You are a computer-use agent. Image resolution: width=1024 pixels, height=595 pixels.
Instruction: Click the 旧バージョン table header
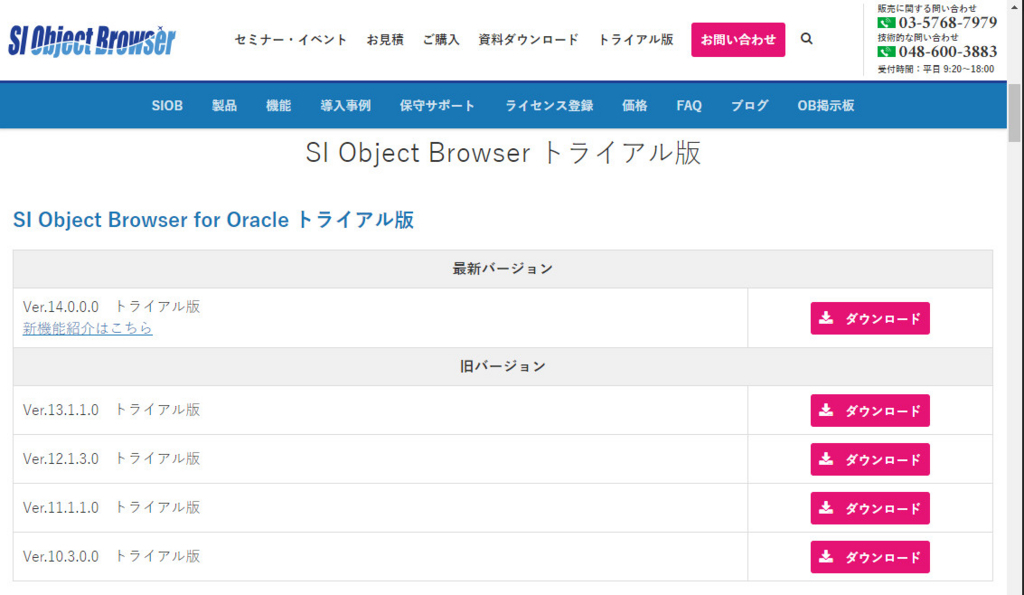point(503,366)
